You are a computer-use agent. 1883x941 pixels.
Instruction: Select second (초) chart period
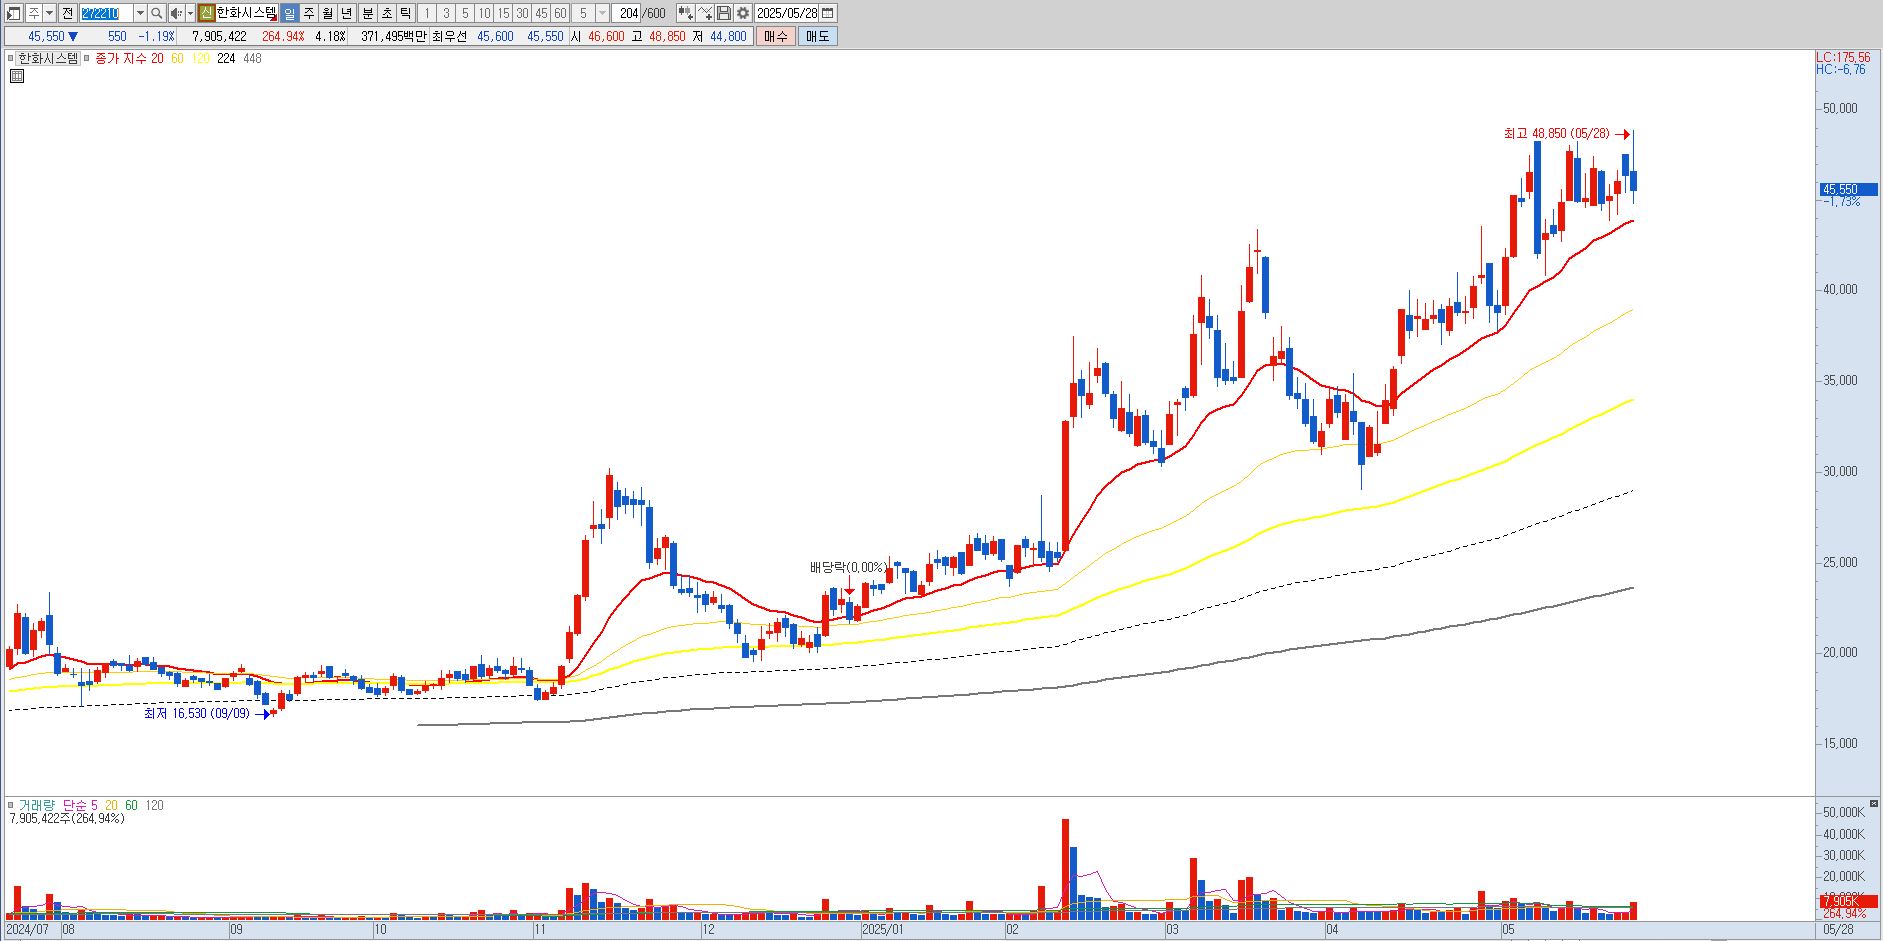[x=386, y=13]
